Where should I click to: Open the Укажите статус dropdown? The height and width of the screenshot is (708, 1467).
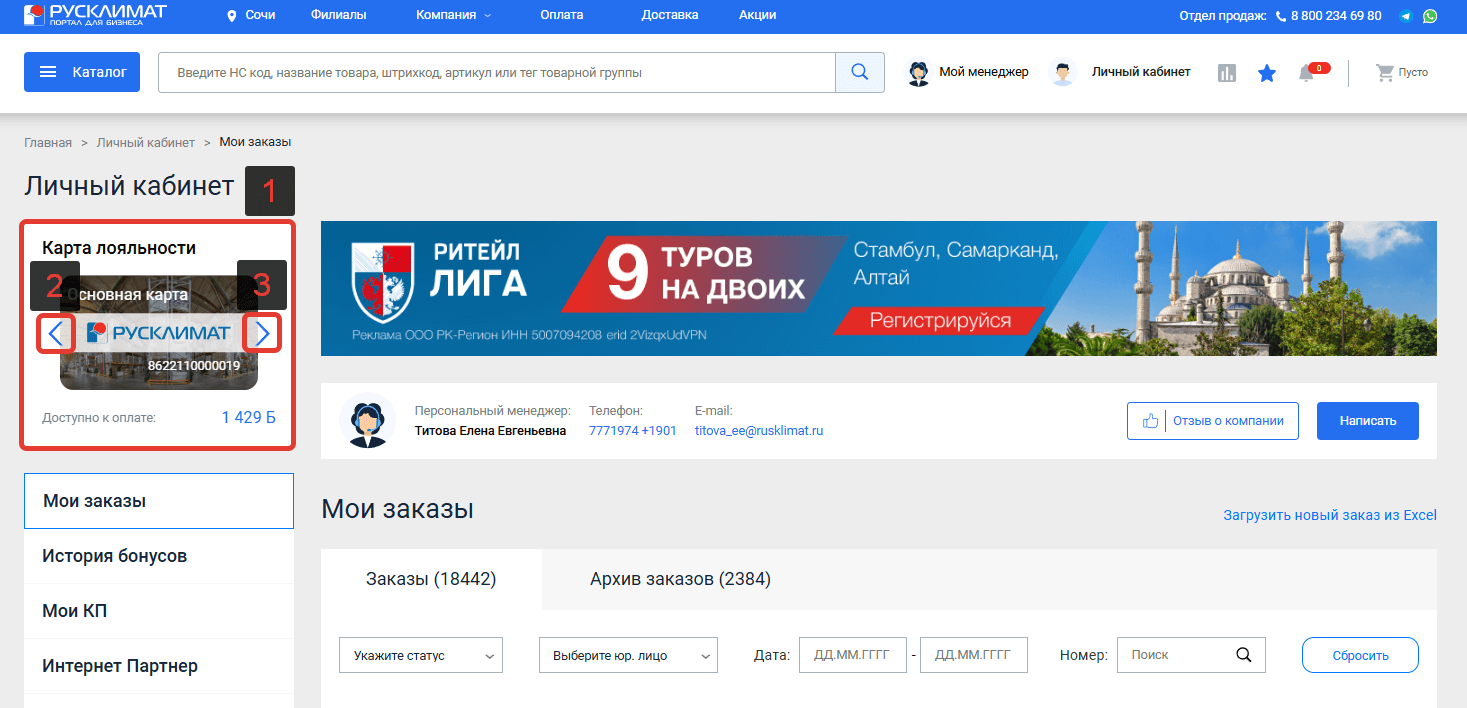click(421, 655)
